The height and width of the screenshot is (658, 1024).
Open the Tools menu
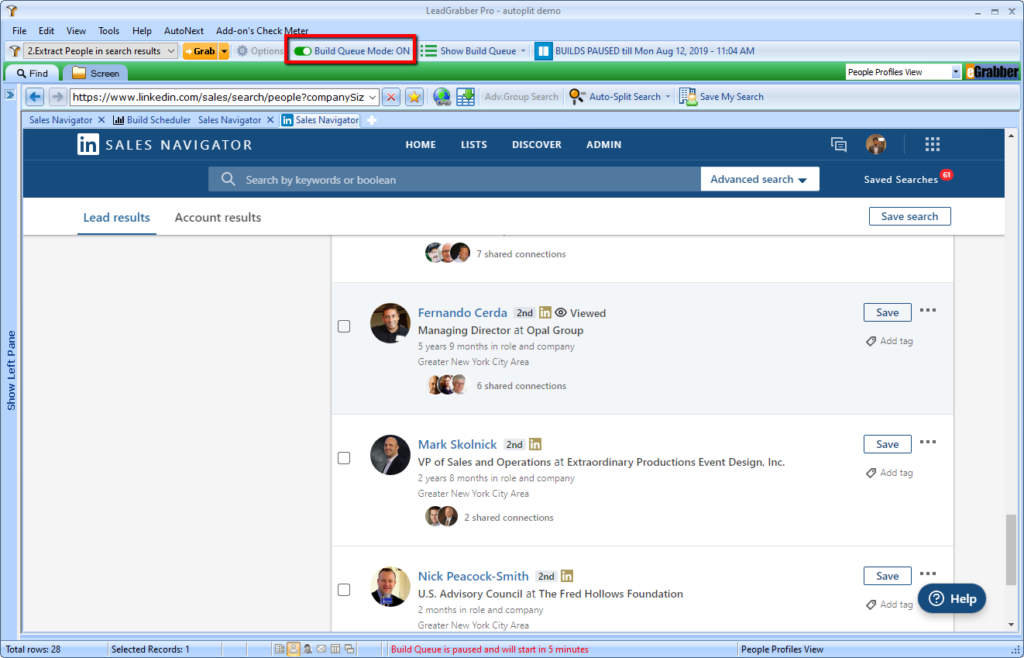coord(108,31)
